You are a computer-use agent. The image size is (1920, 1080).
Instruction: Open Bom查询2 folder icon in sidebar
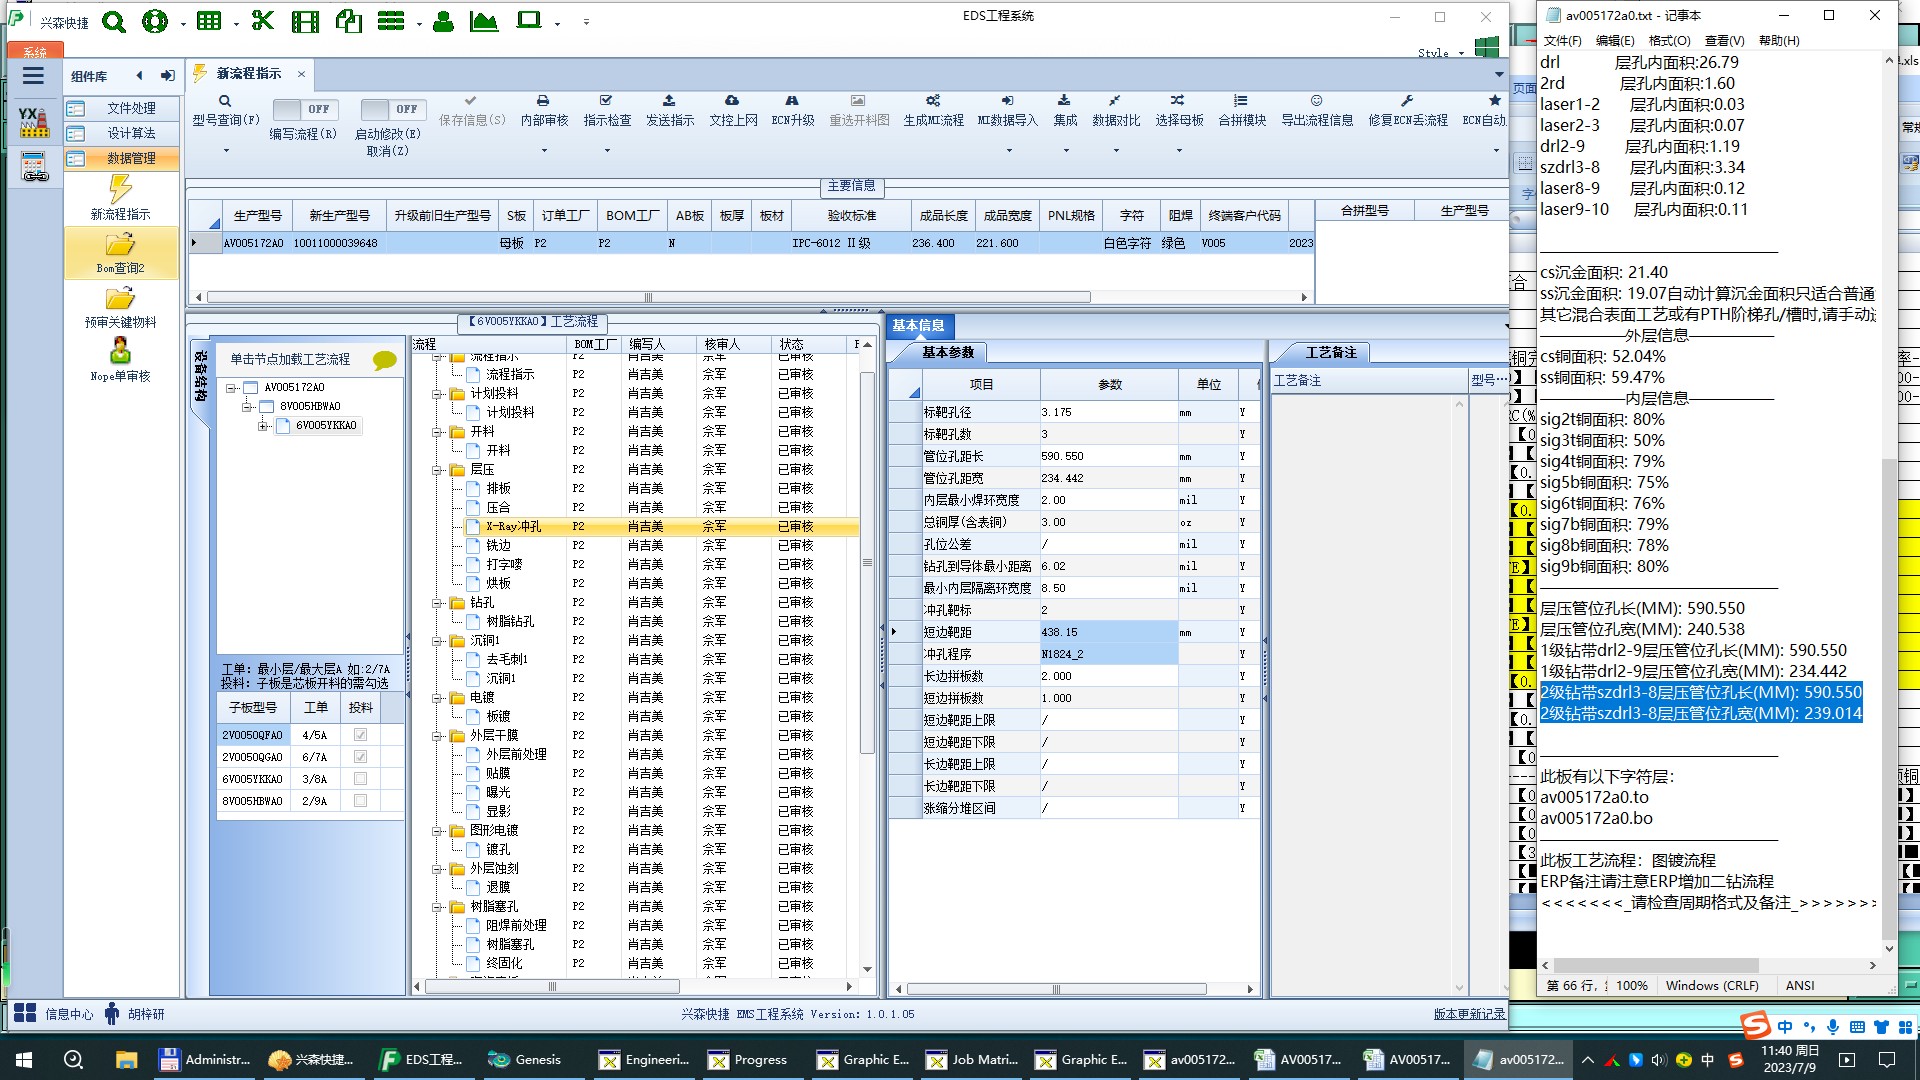[x=120, y=245]
